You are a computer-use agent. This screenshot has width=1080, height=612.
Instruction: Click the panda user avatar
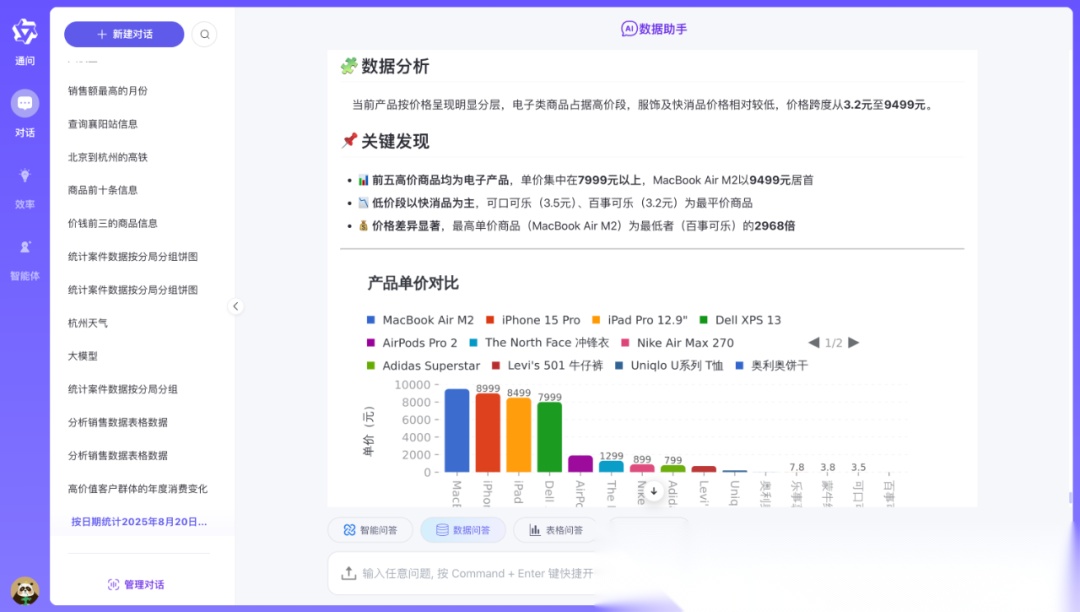tap(25, 591)
